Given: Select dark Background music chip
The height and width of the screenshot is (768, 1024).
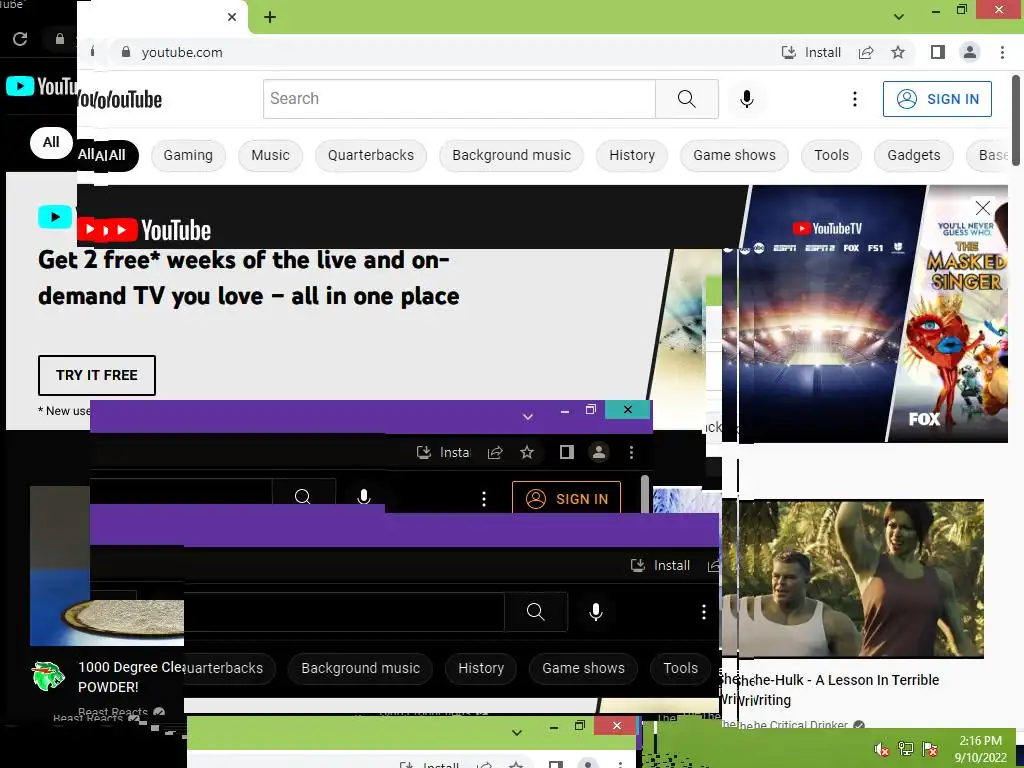Looking at the screenshot, I should [360, 669].
